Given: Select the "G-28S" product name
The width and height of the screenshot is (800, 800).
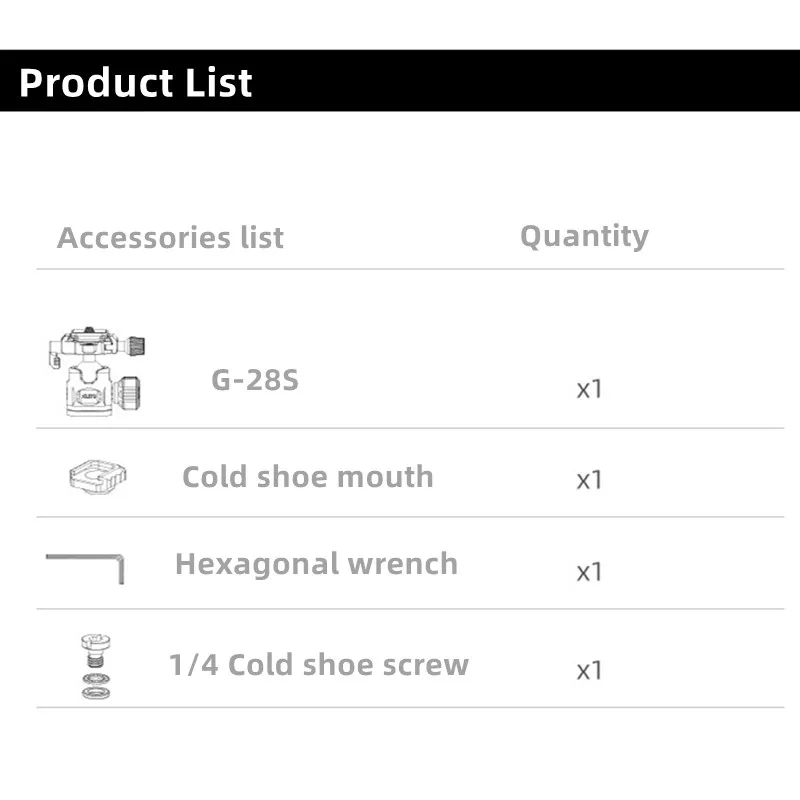Looking at the screenshot, I should click(x=255, y=380).
